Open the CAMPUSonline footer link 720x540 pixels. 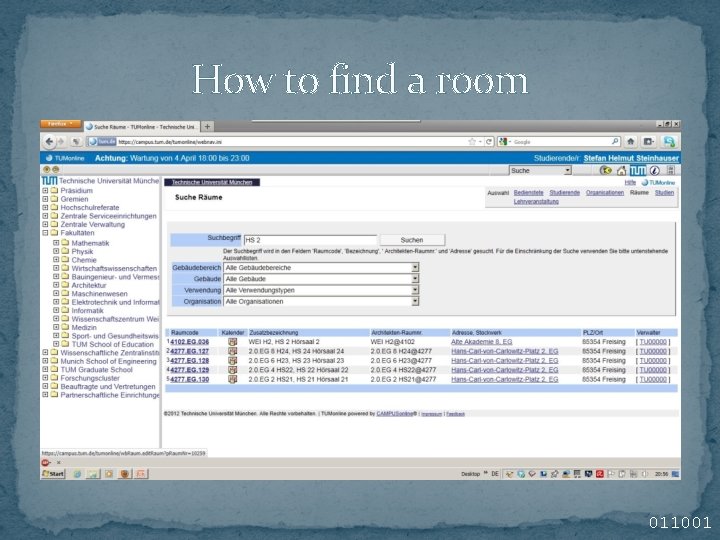click(x=395, y=414)
